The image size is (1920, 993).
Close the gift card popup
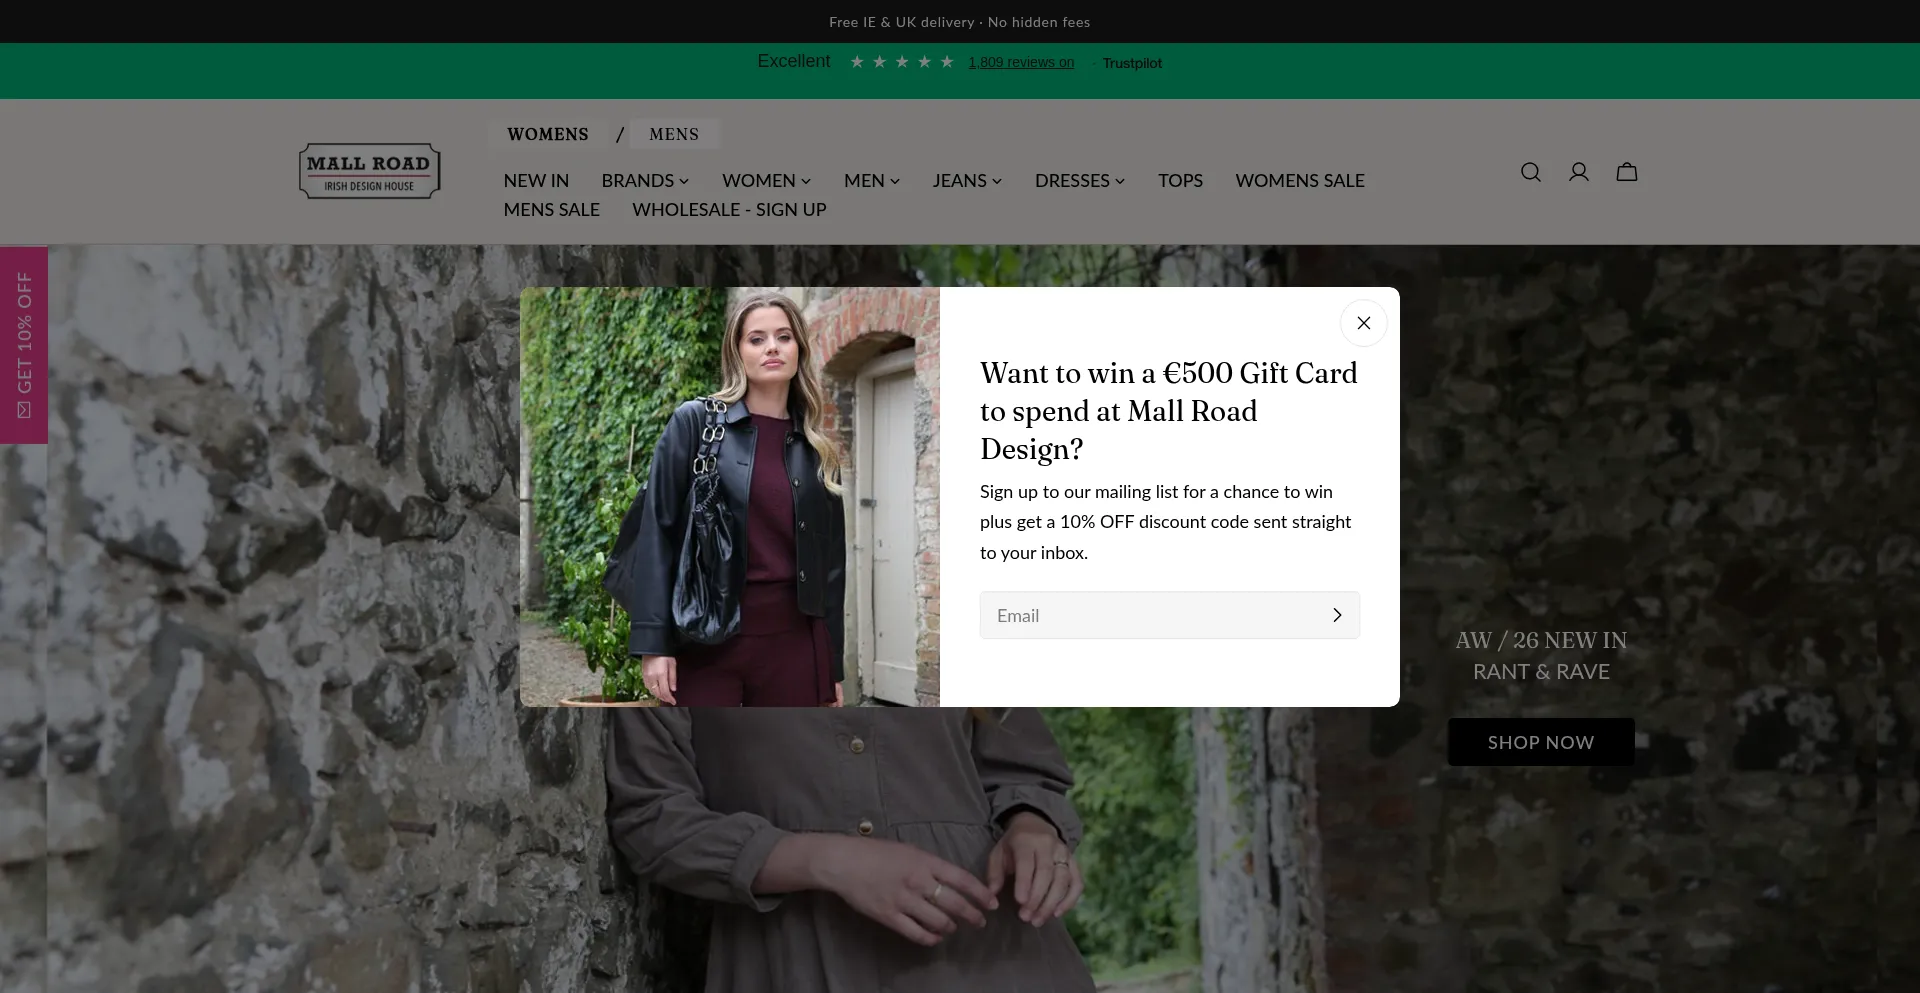point(1363,323)
